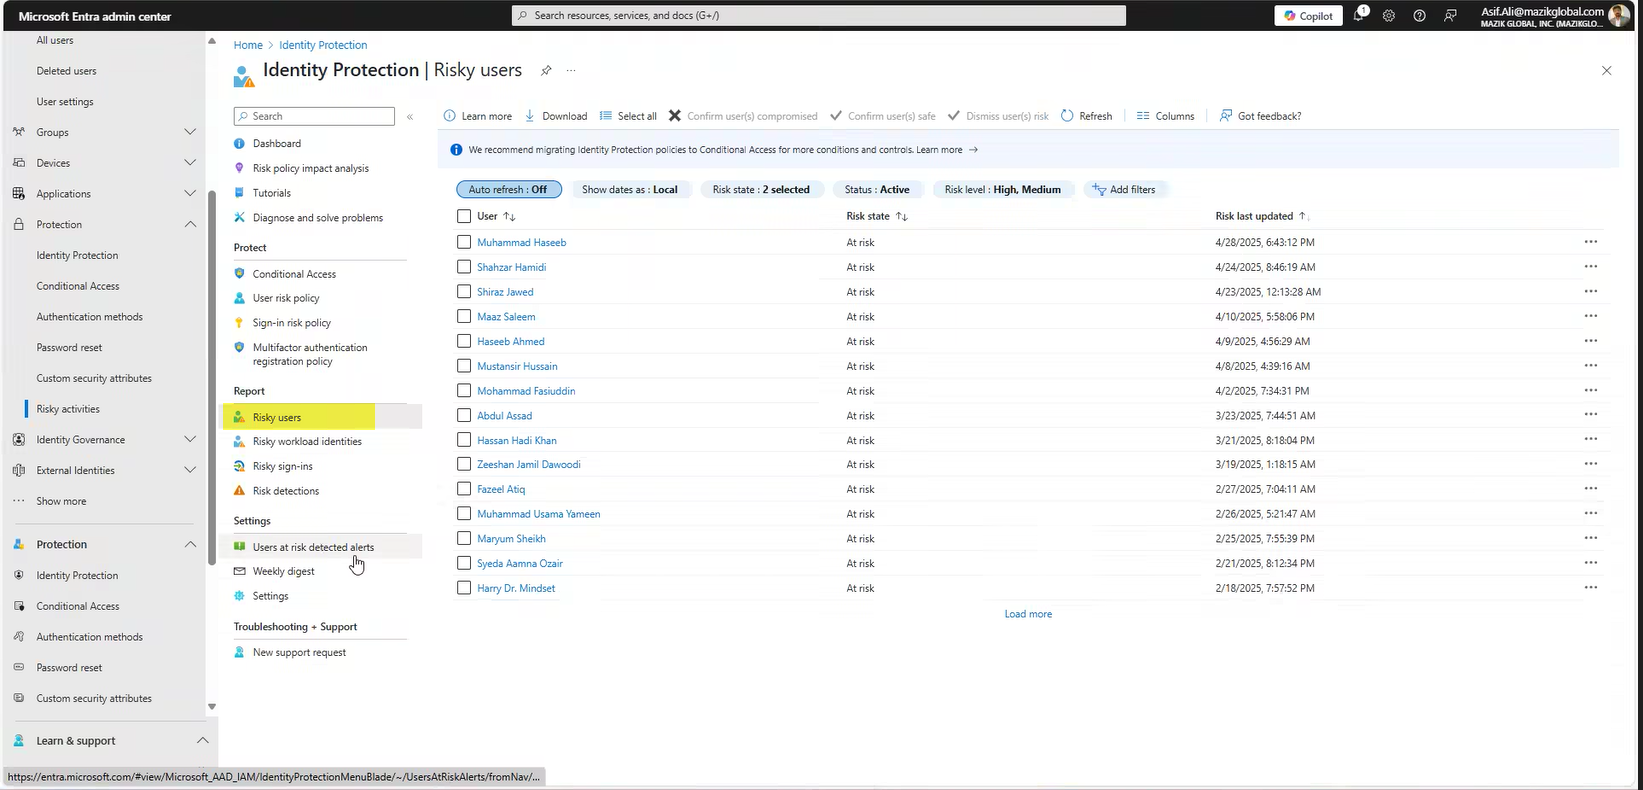Select the Shahzar Hamidi checkbox
Viewport: 1643px width, 790px height.
point(464,267)
